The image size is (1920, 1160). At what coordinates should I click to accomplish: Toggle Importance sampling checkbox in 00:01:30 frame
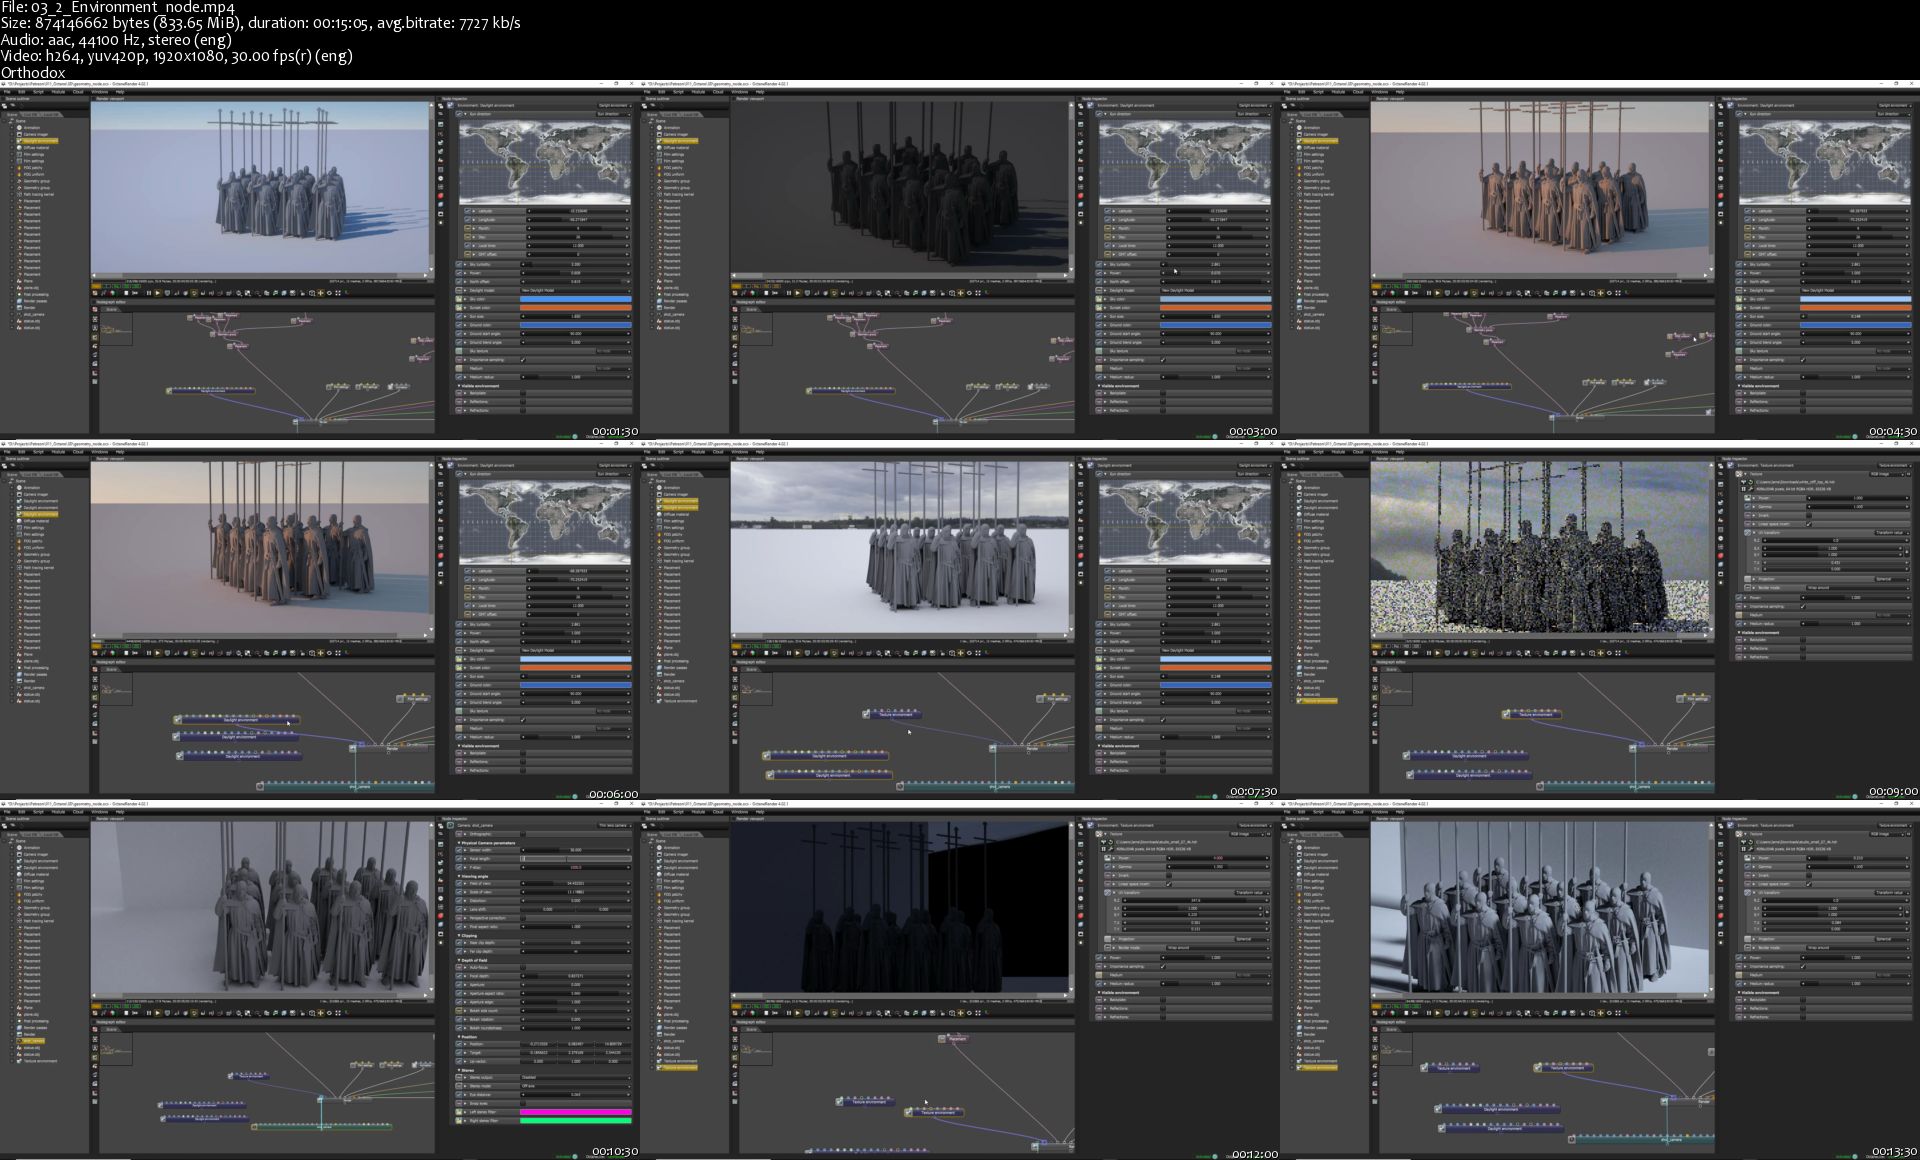click(x=523, y=360)
